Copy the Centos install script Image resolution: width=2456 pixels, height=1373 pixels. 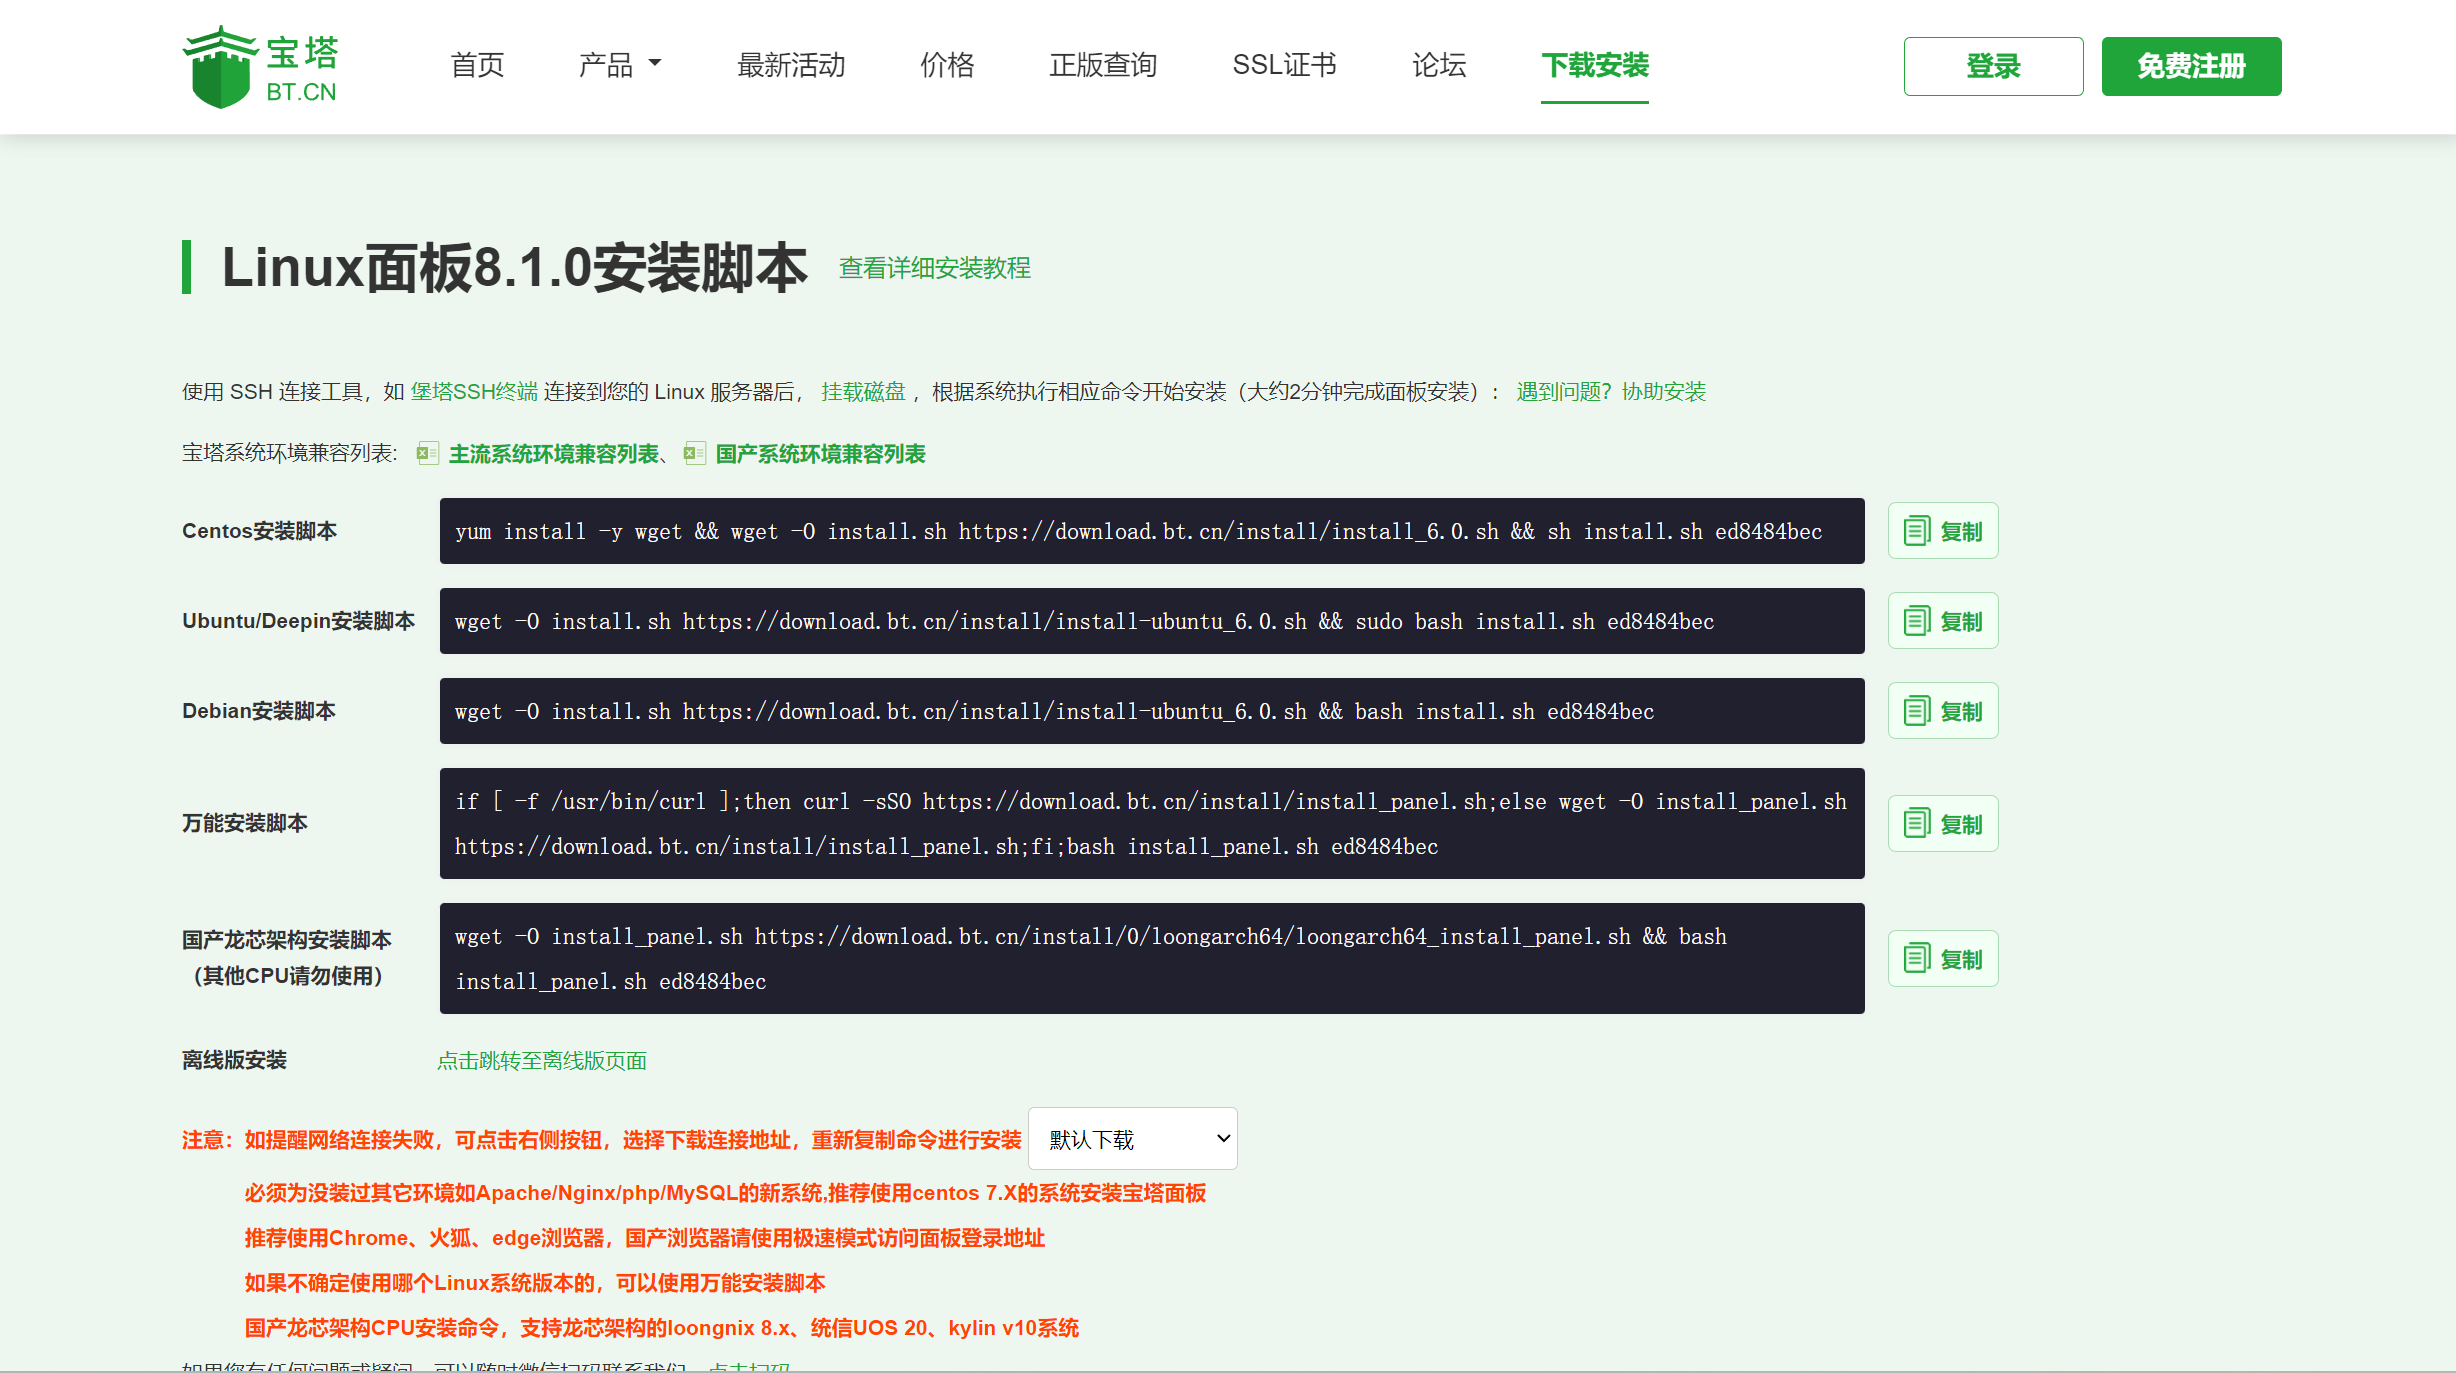click(1943, 531)
